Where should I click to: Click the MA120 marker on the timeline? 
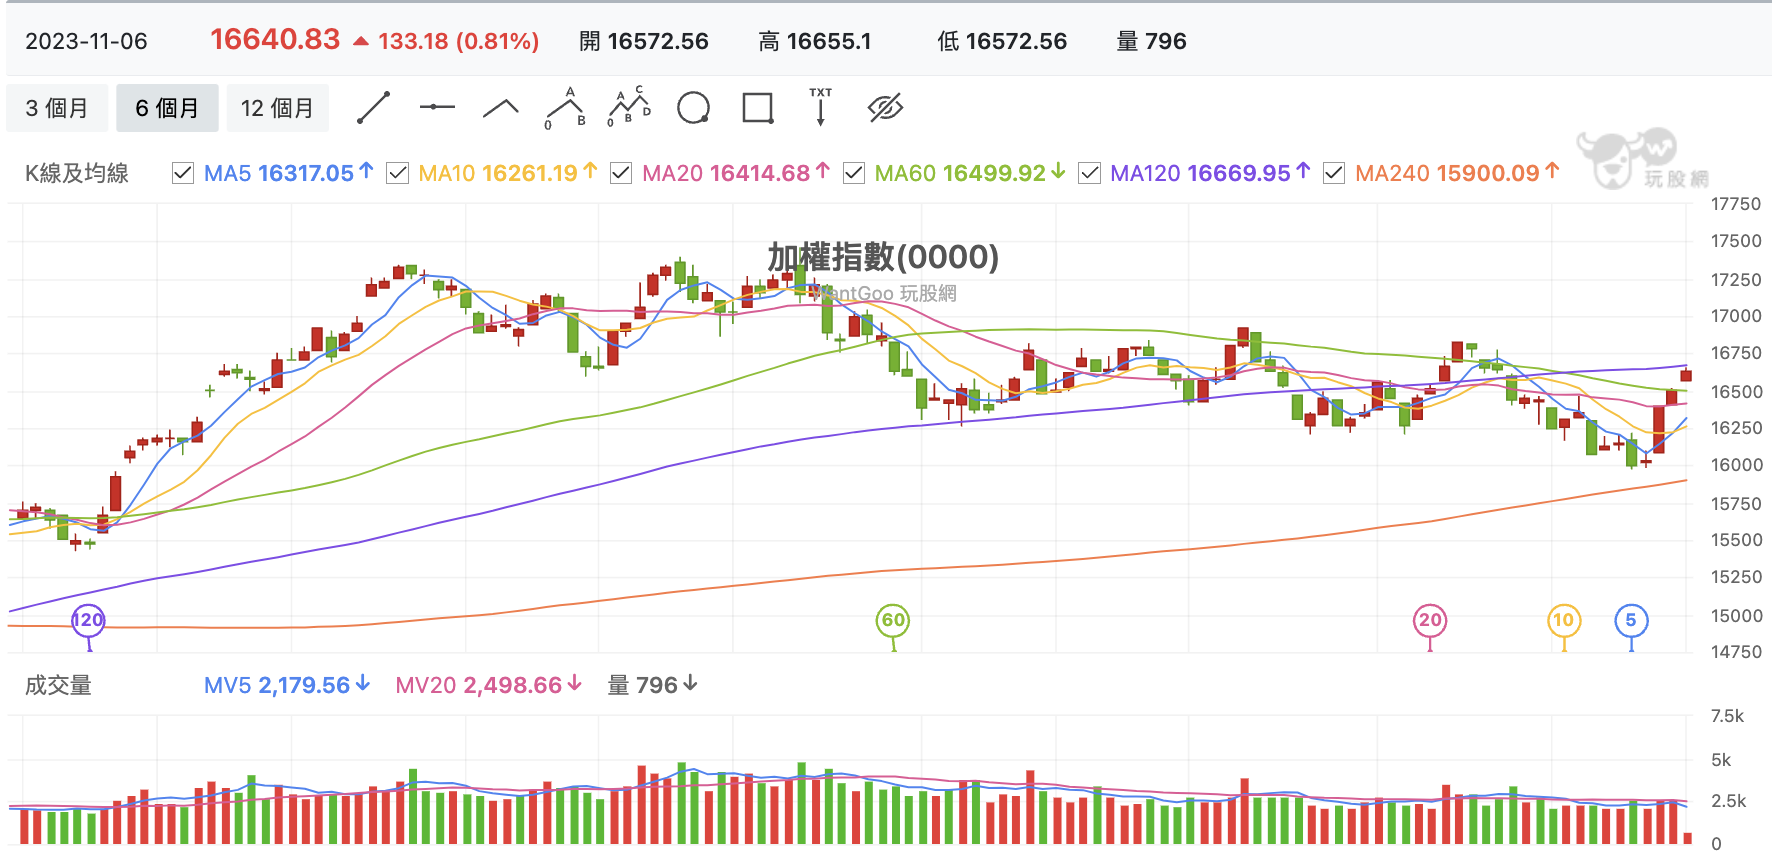pos(88,620)
